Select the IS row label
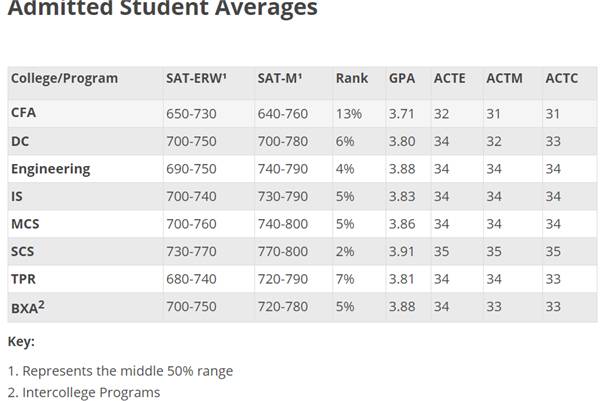The image size is (600, 401). coord(17,196)
